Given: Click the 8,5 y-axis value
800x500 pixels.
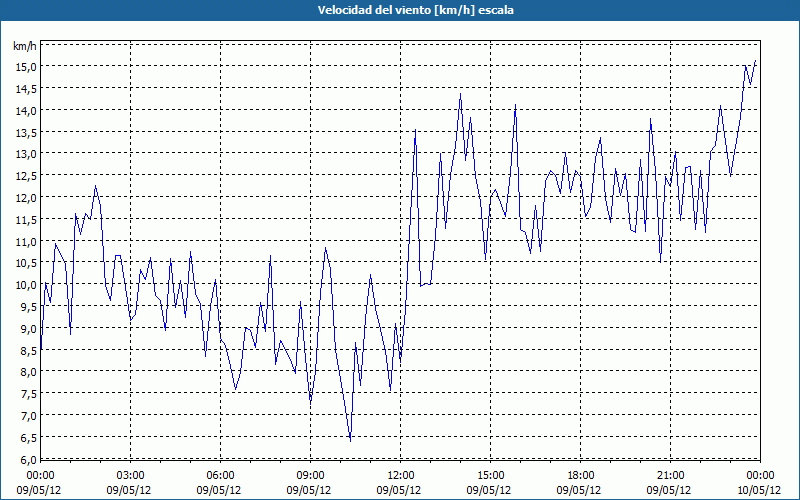Looking at the screenshot, I should pos(29,350).
